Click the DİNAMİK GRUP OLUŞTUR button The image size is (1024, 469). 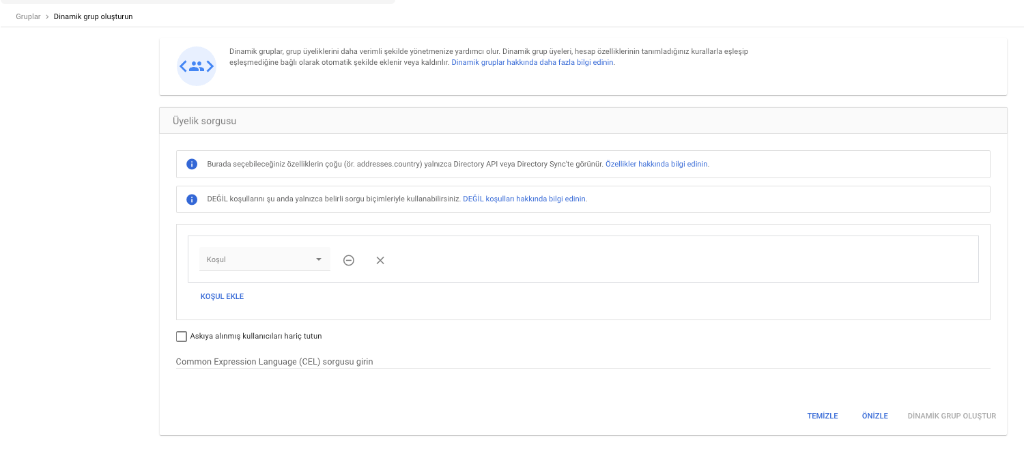[x=951, y=416]
